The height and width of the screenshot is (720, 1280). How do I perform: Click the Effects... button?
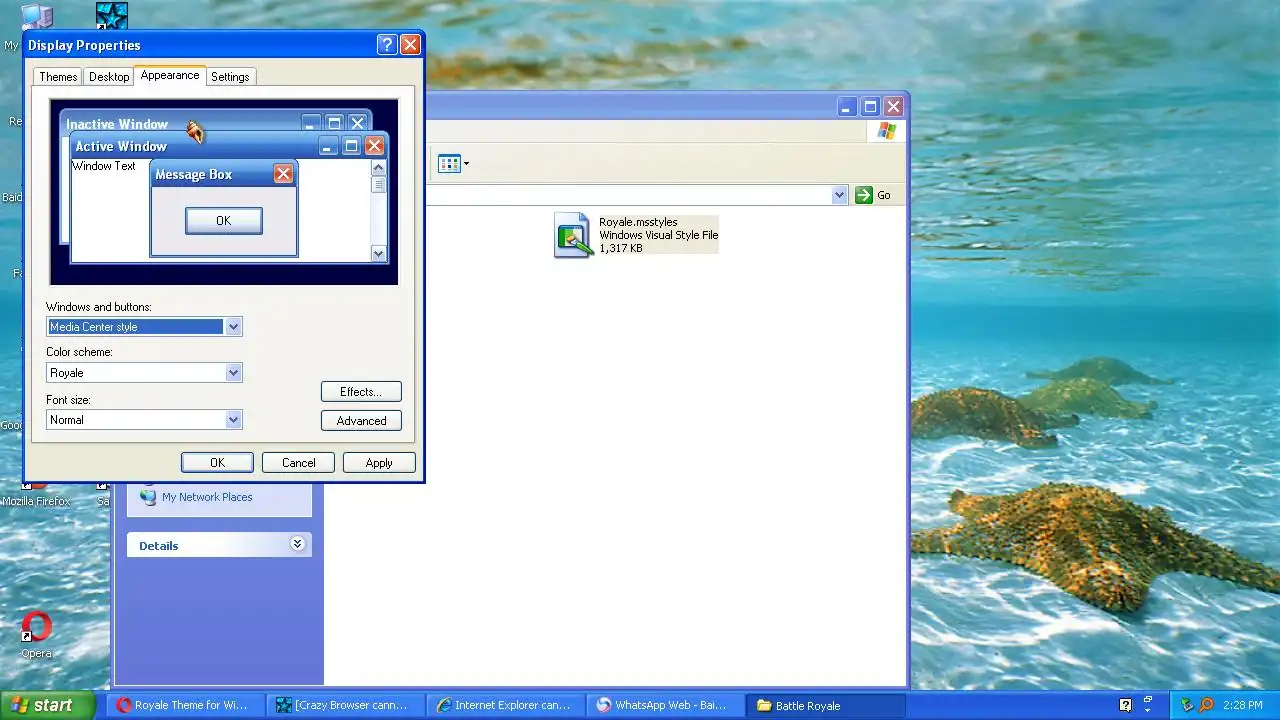(x=361, y=392)
